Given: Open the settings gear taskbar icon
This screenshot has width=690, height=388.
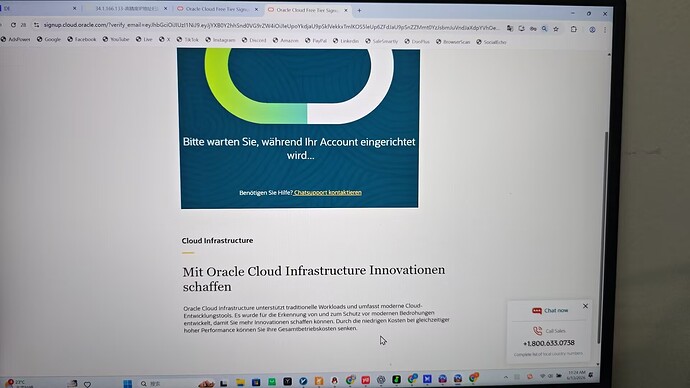Looking at the screenshot, I should click(381, 380).
